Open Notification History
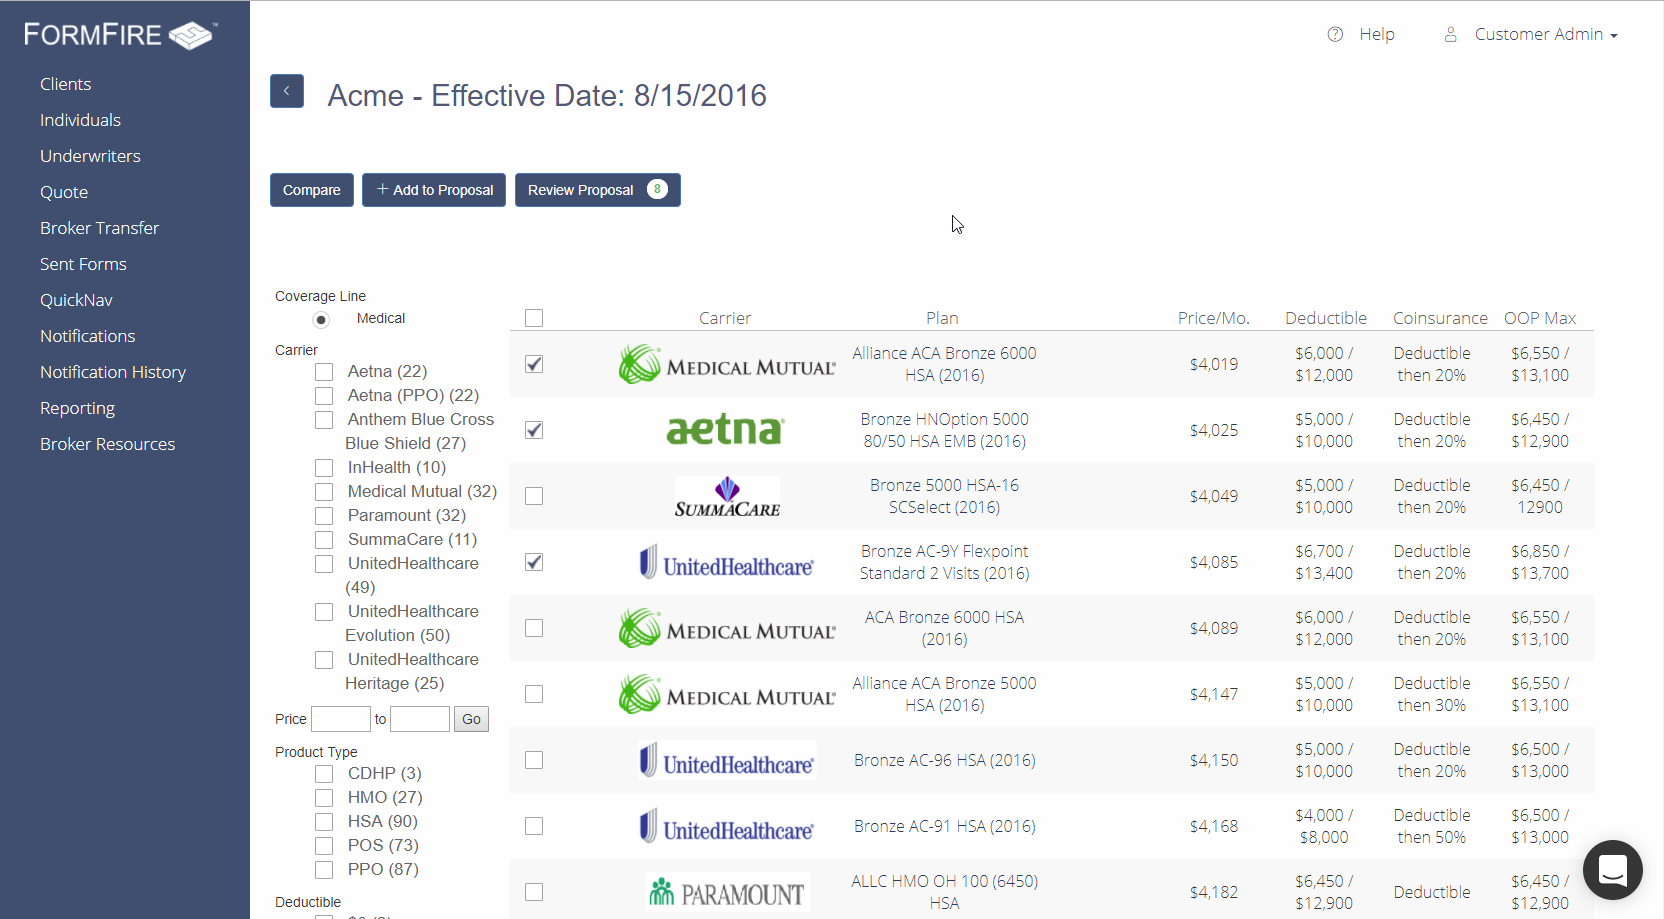This screenshot has width=1664, height=919. coord(113,372)
